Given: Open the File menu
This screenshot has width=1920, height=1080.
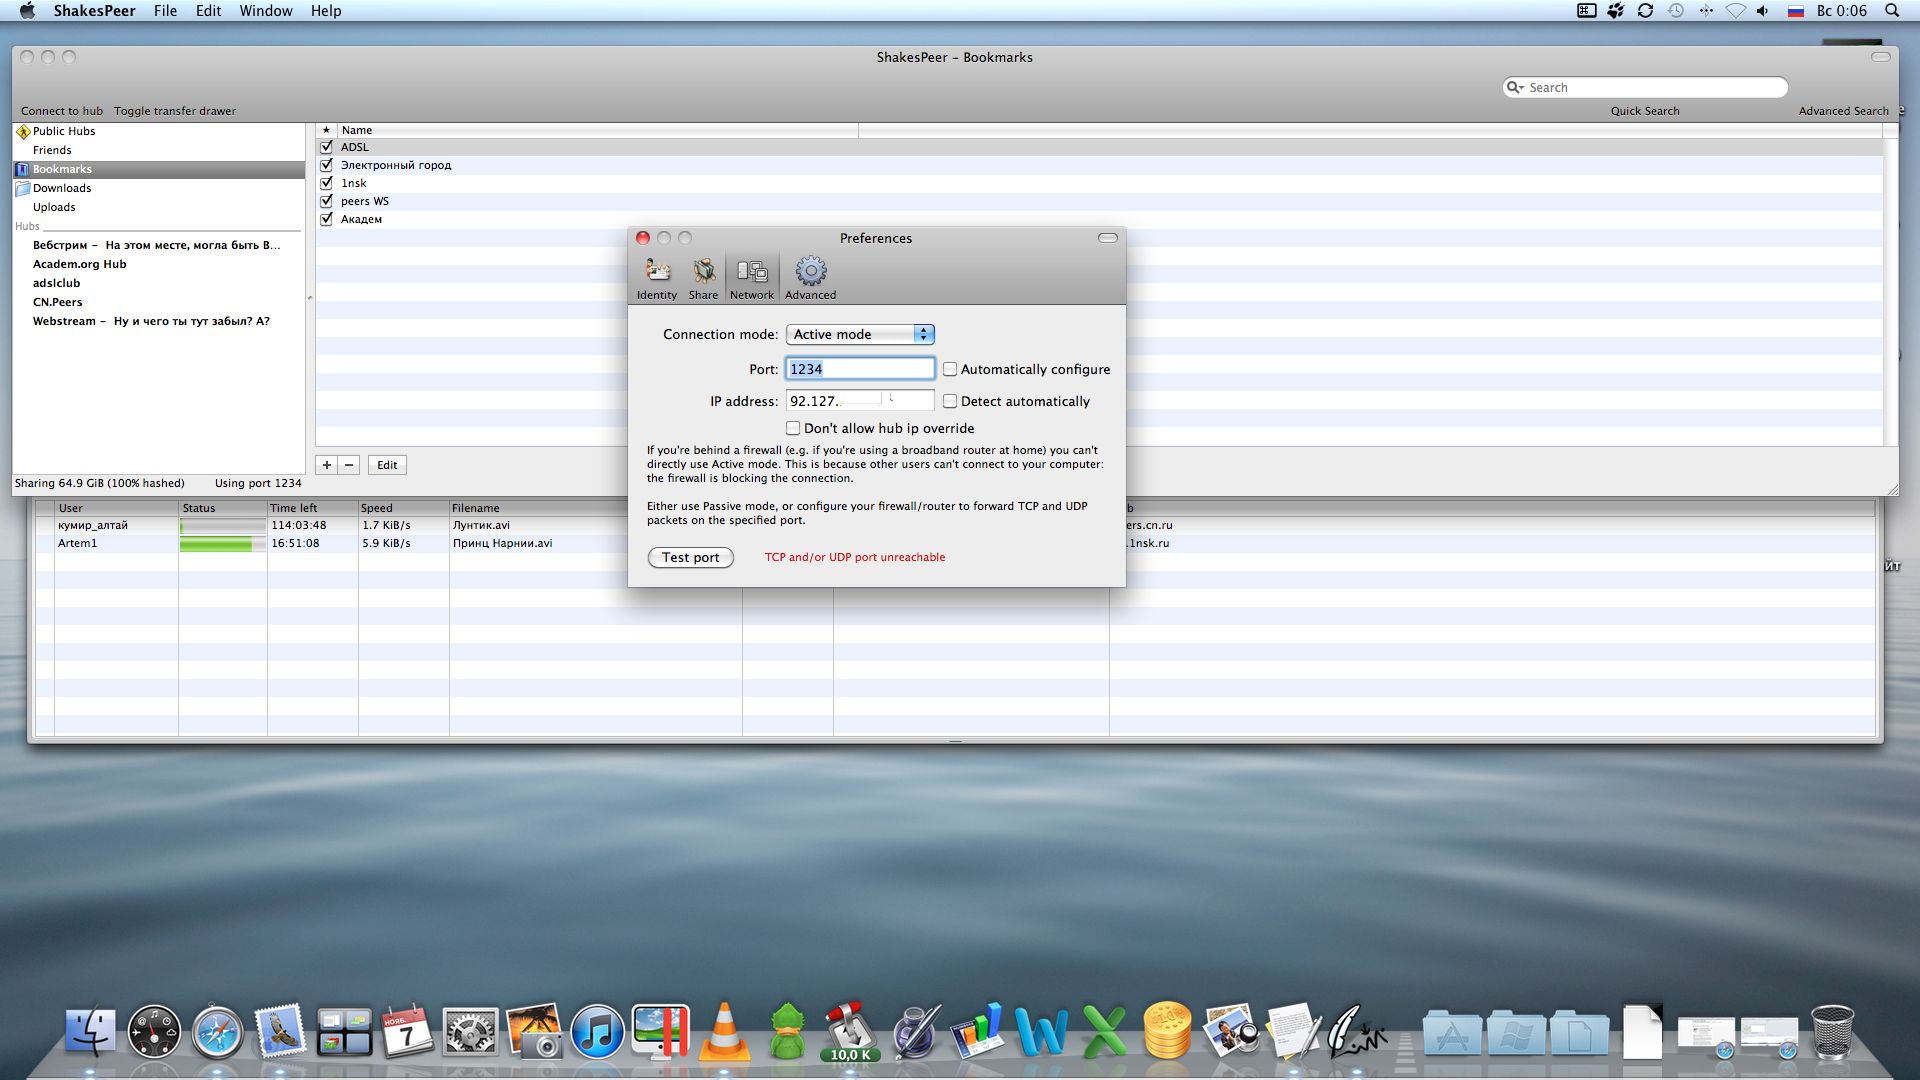Looking at the screenshot, I should click(165, 11).
